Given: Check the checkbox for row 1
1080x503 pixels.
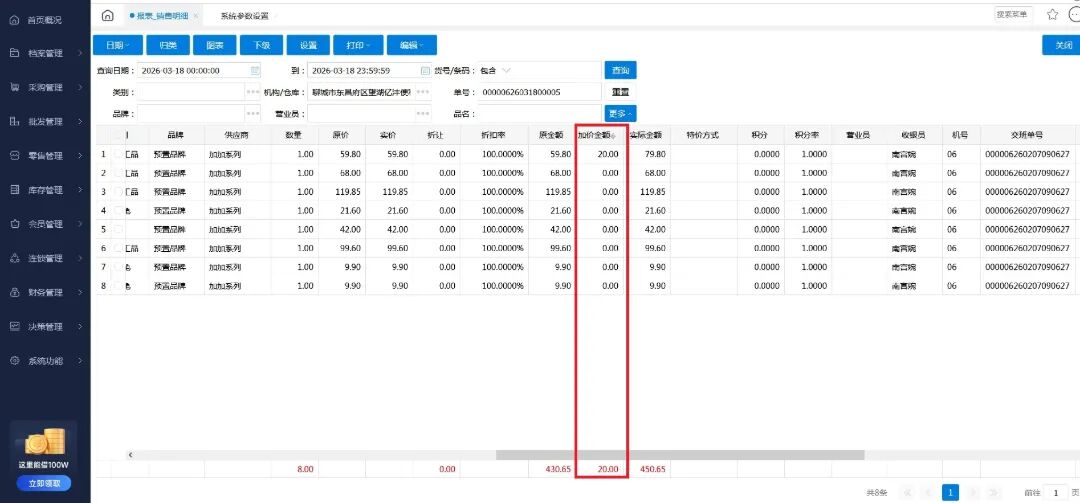Looking at the screenshot, I should pos(119,154).
